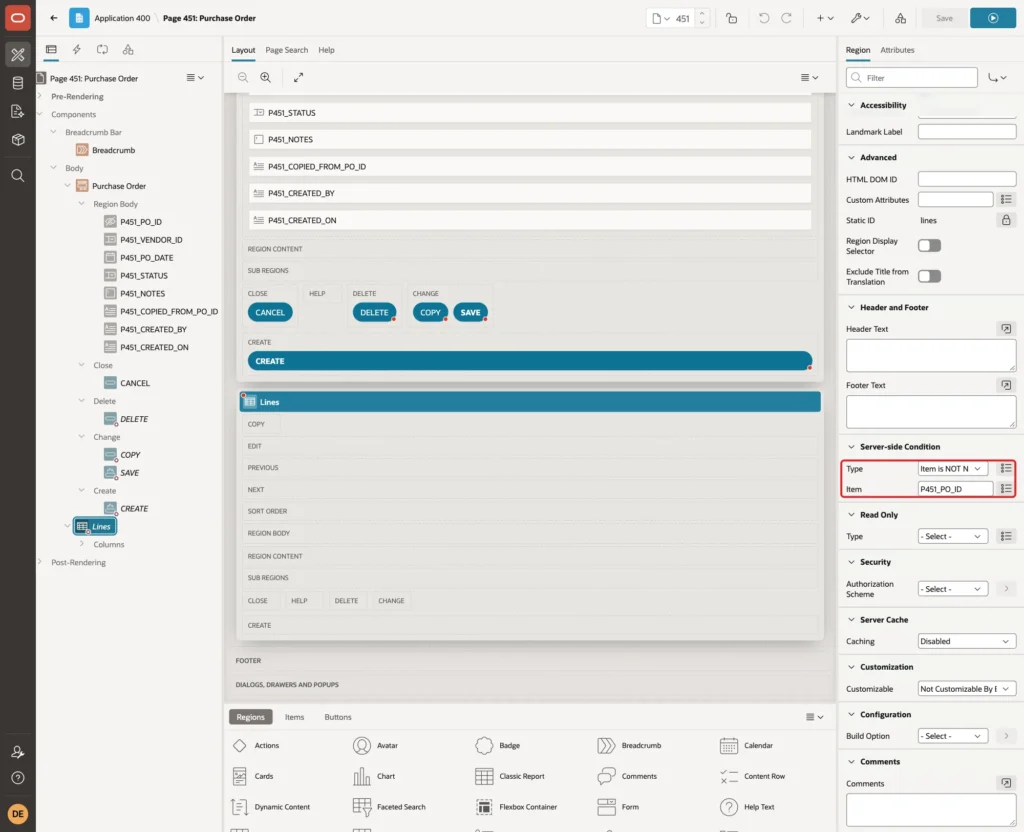The height and width of the screenshot is (832, 1024).
Task: Zoom out the layout view
Action: 243,77
